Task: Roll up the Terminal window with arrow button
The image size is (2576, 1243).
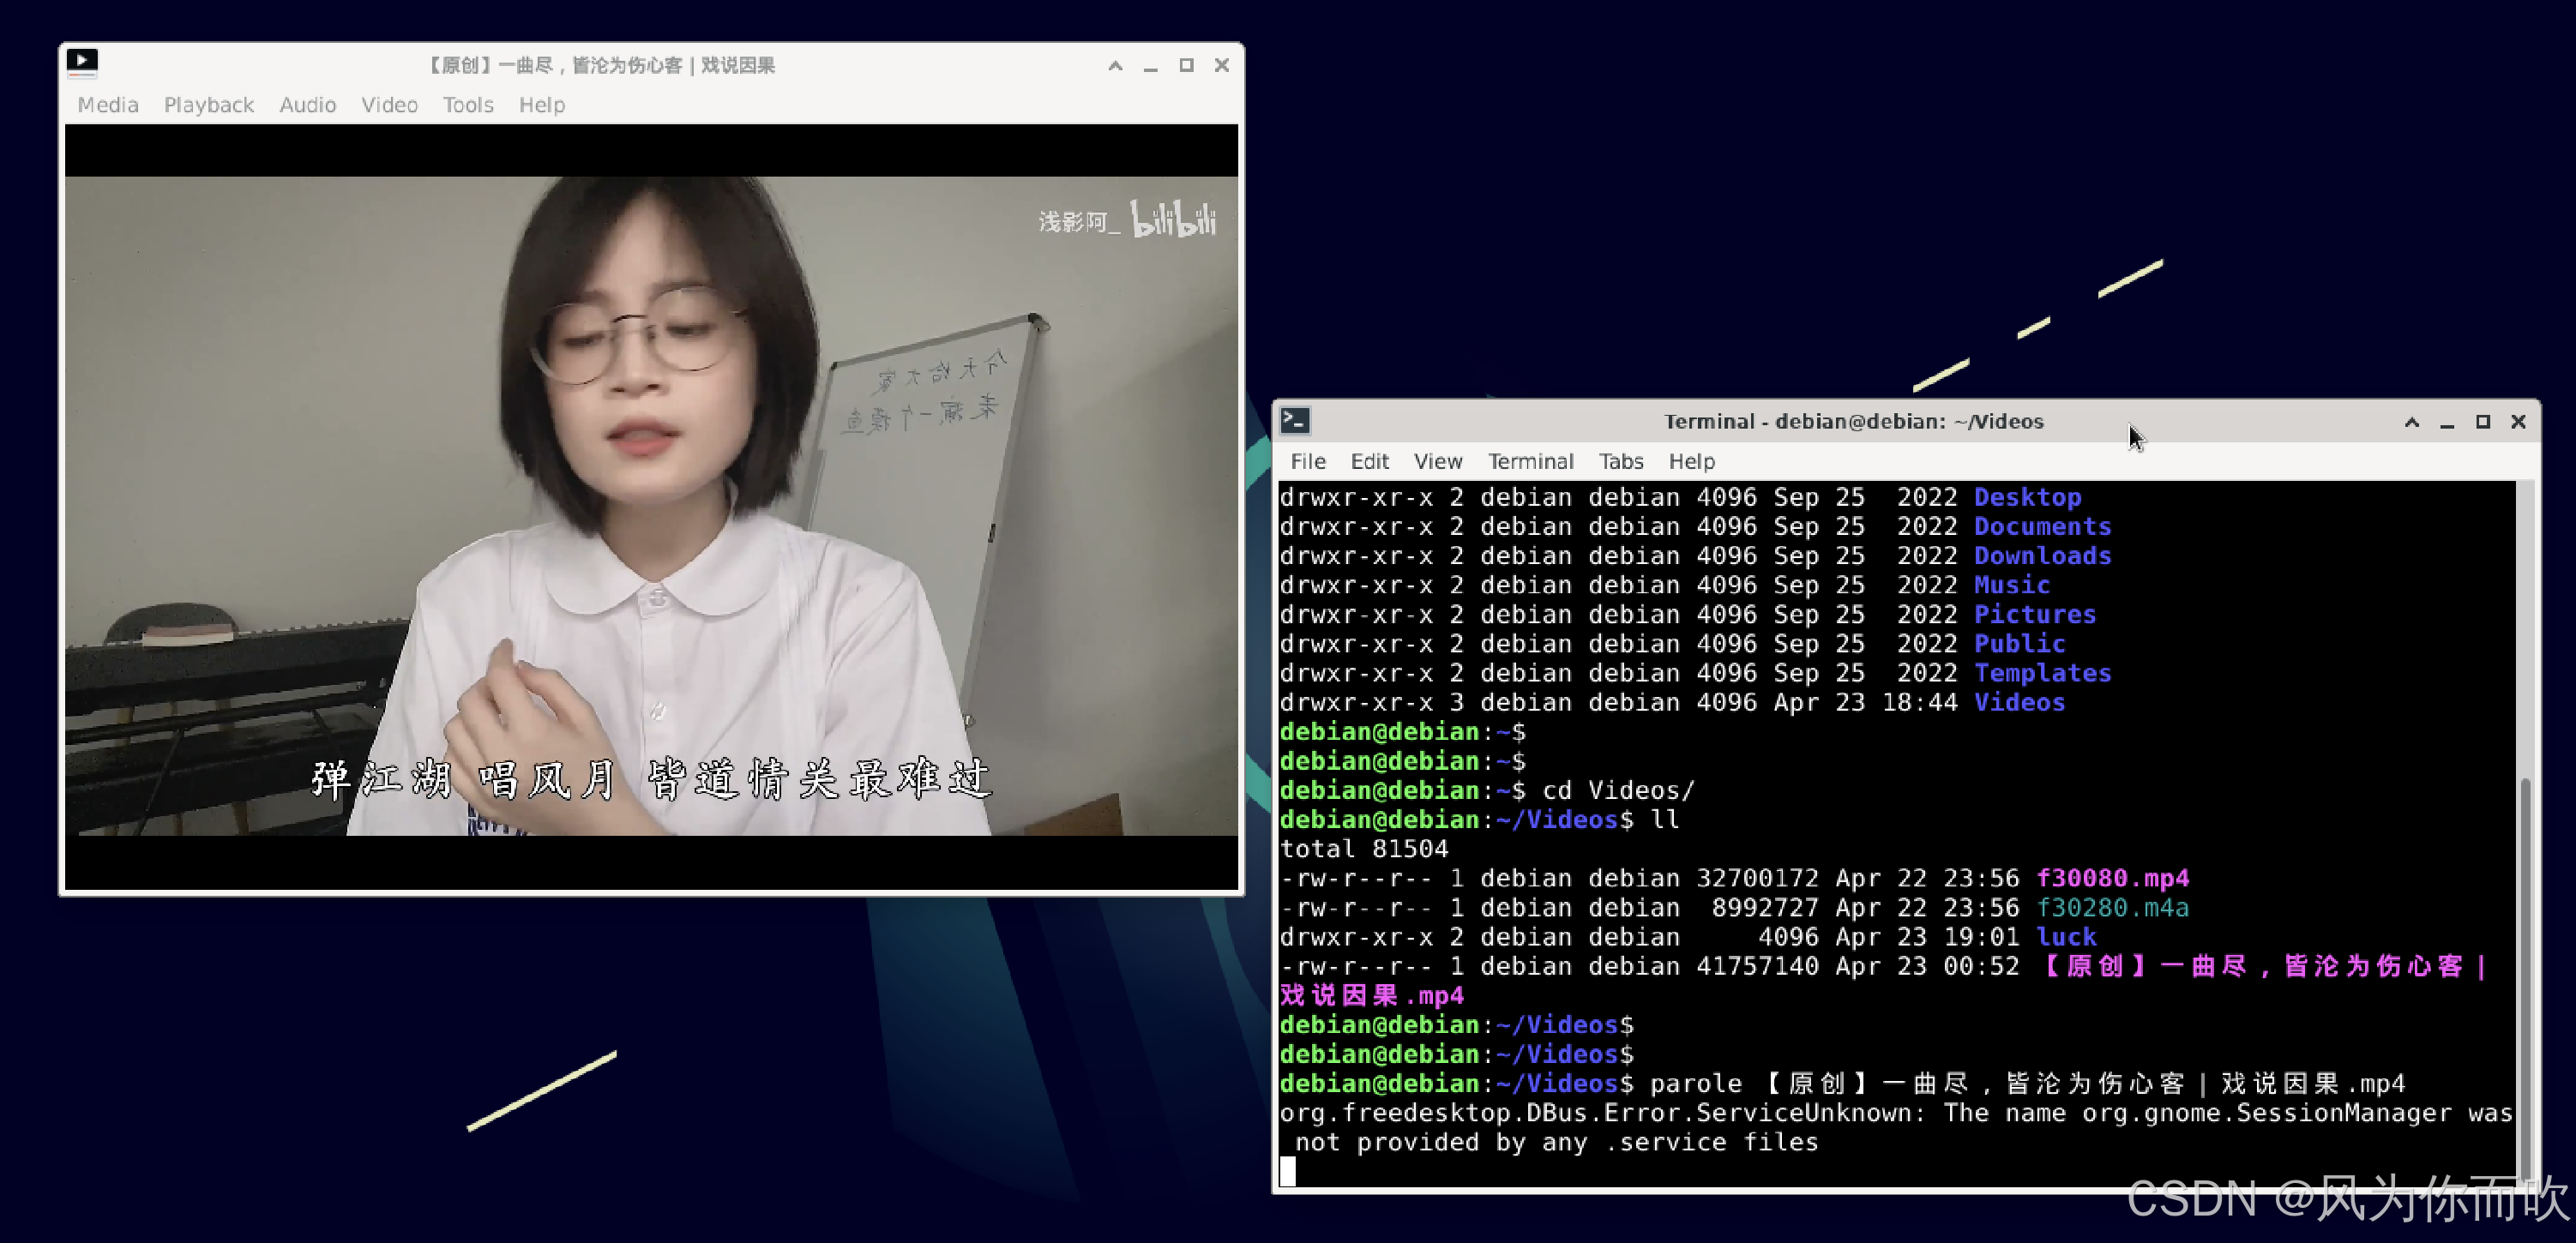Action: tap(2411, 422)
